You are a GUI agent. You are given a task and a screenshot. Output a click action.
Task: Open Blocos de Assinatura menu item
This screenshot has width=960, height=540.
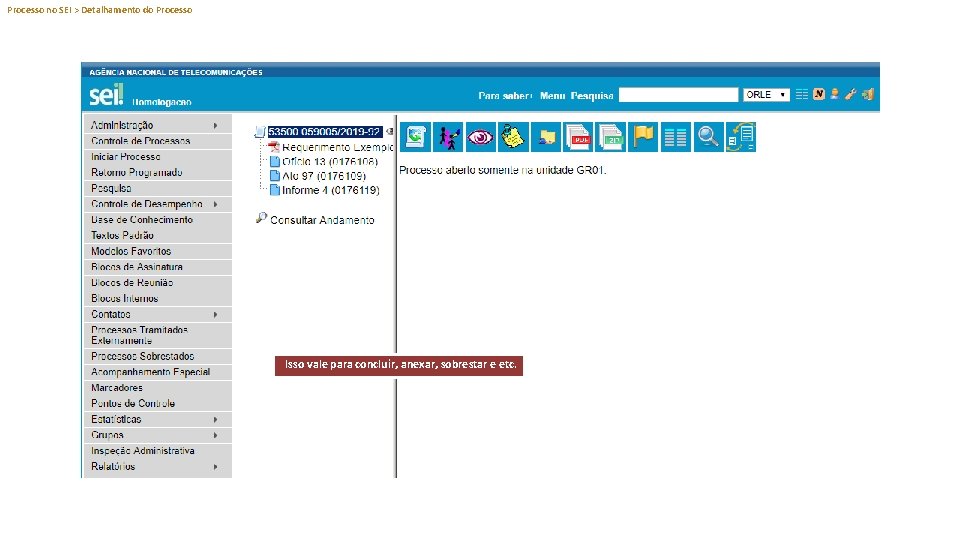pyautogui.click(x=157, y=267)
